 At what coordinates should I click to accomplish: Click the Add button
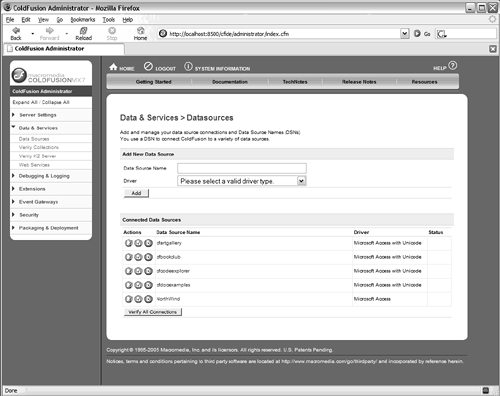point(136,193)
